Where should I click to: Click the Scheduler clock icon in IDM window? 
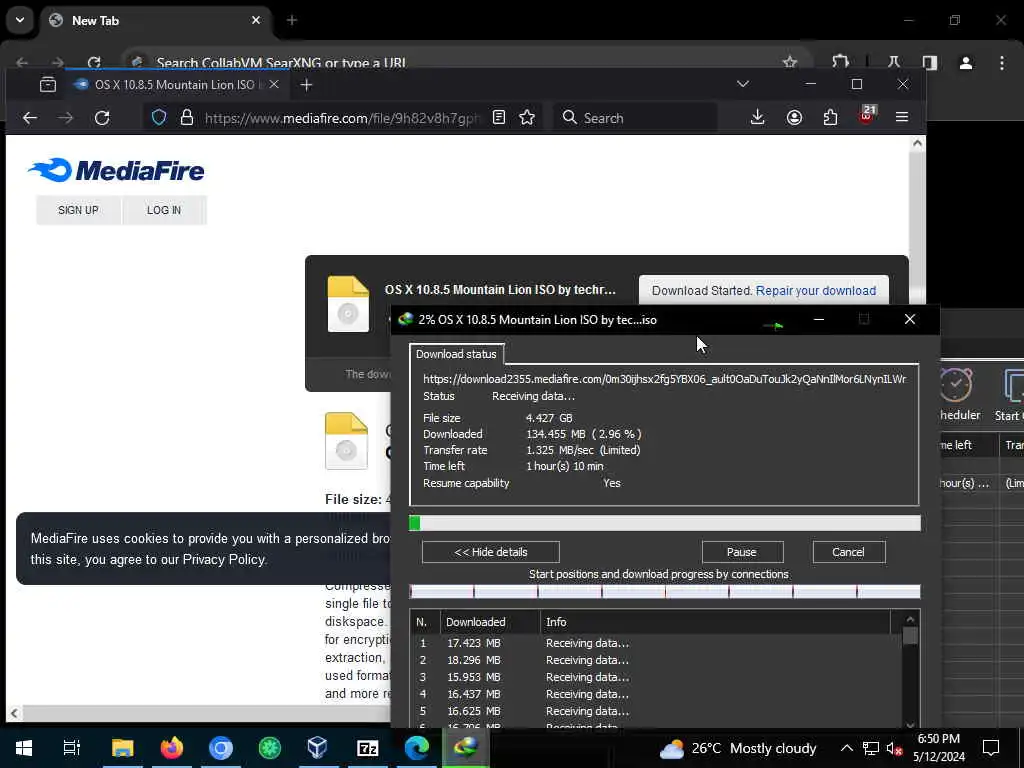pyautogui.click(x=956, y=385)
